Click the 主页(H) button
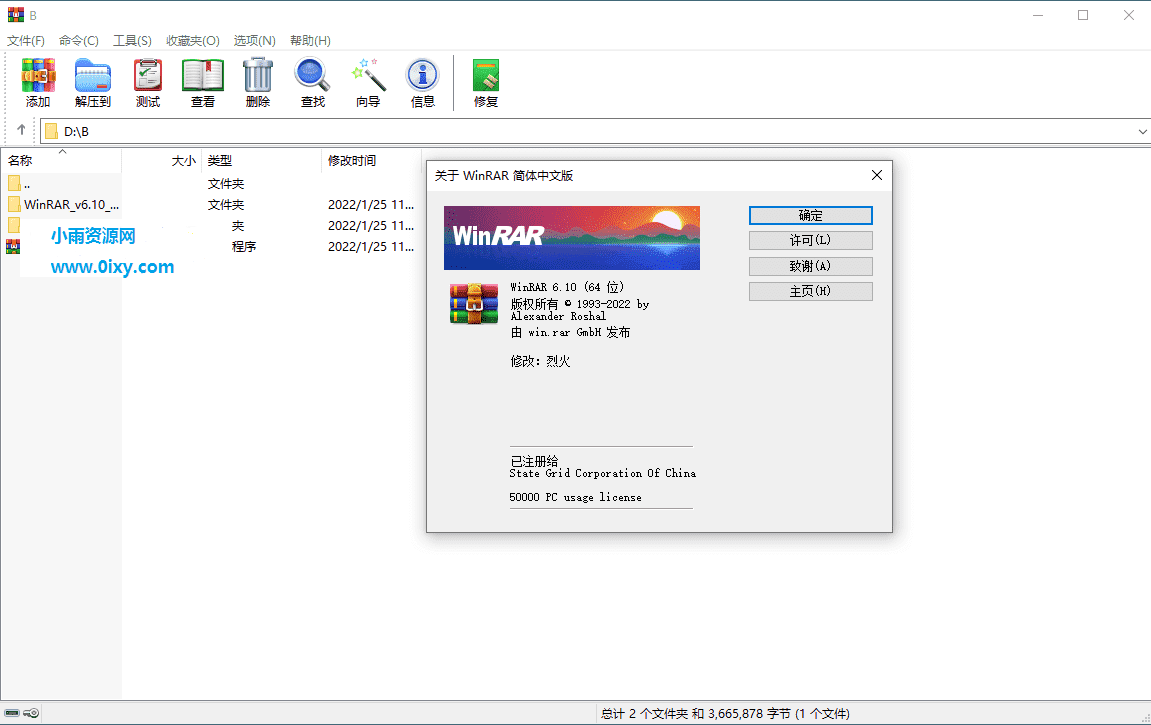This screenshot has width=1151, height=725. (810, 291)
